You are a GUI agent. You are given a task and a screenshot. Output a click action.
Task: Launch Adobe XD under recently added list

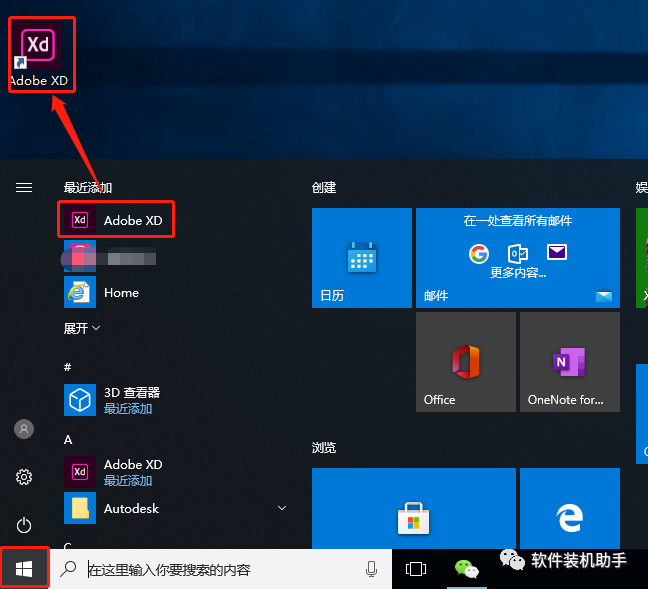pyautogui.click(x=116, y=220)
